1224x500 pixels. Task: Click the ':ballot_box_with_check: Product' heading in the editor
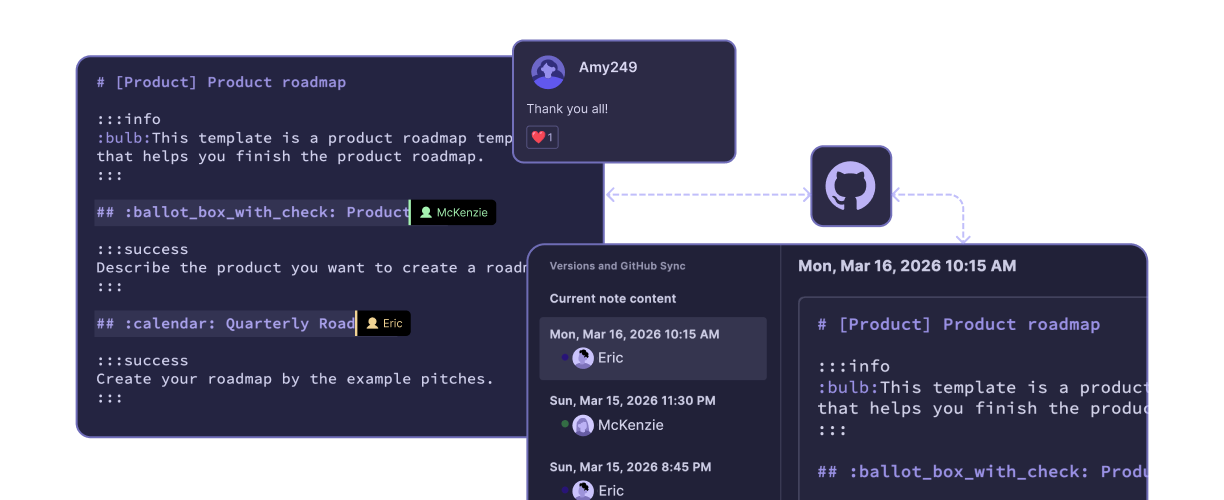[253, 212]
